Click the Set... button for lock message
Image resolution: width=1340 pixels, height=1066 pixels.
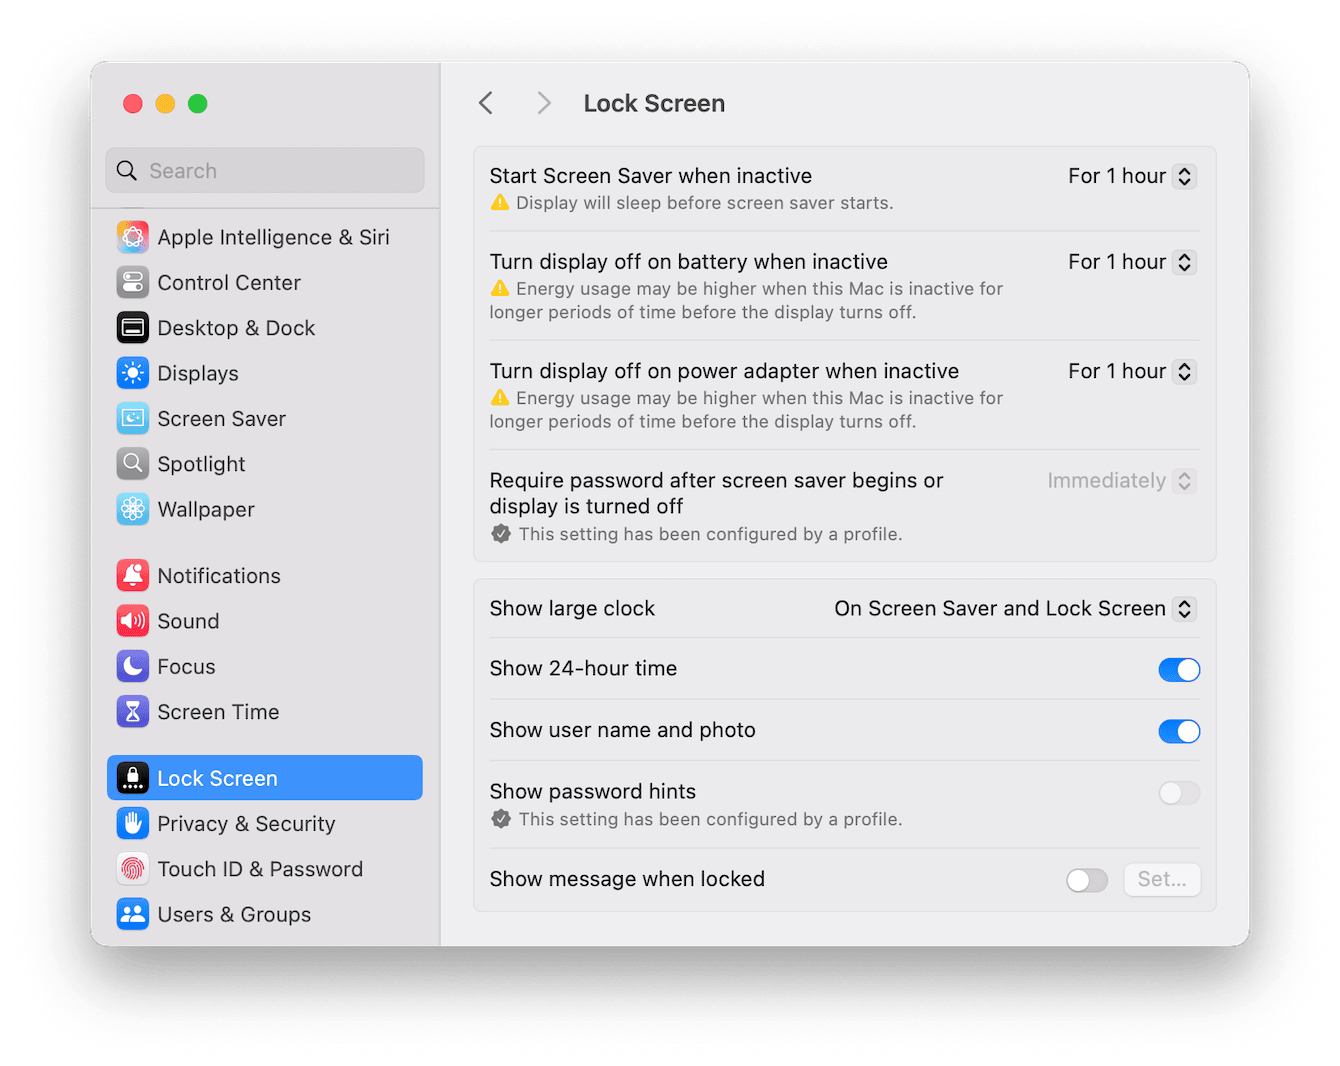[1162, 879]
